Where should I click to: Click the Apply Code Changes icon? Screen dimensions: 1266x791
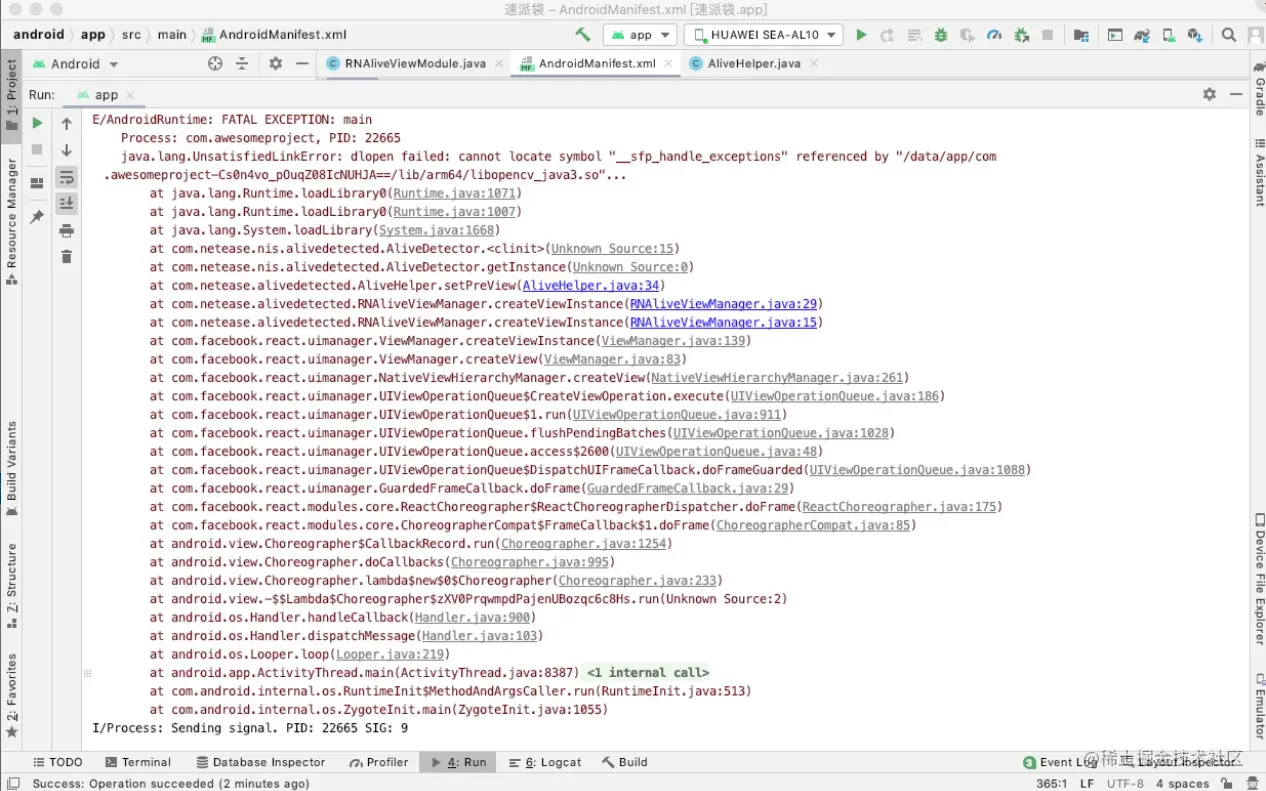click(x=914, y=34)
